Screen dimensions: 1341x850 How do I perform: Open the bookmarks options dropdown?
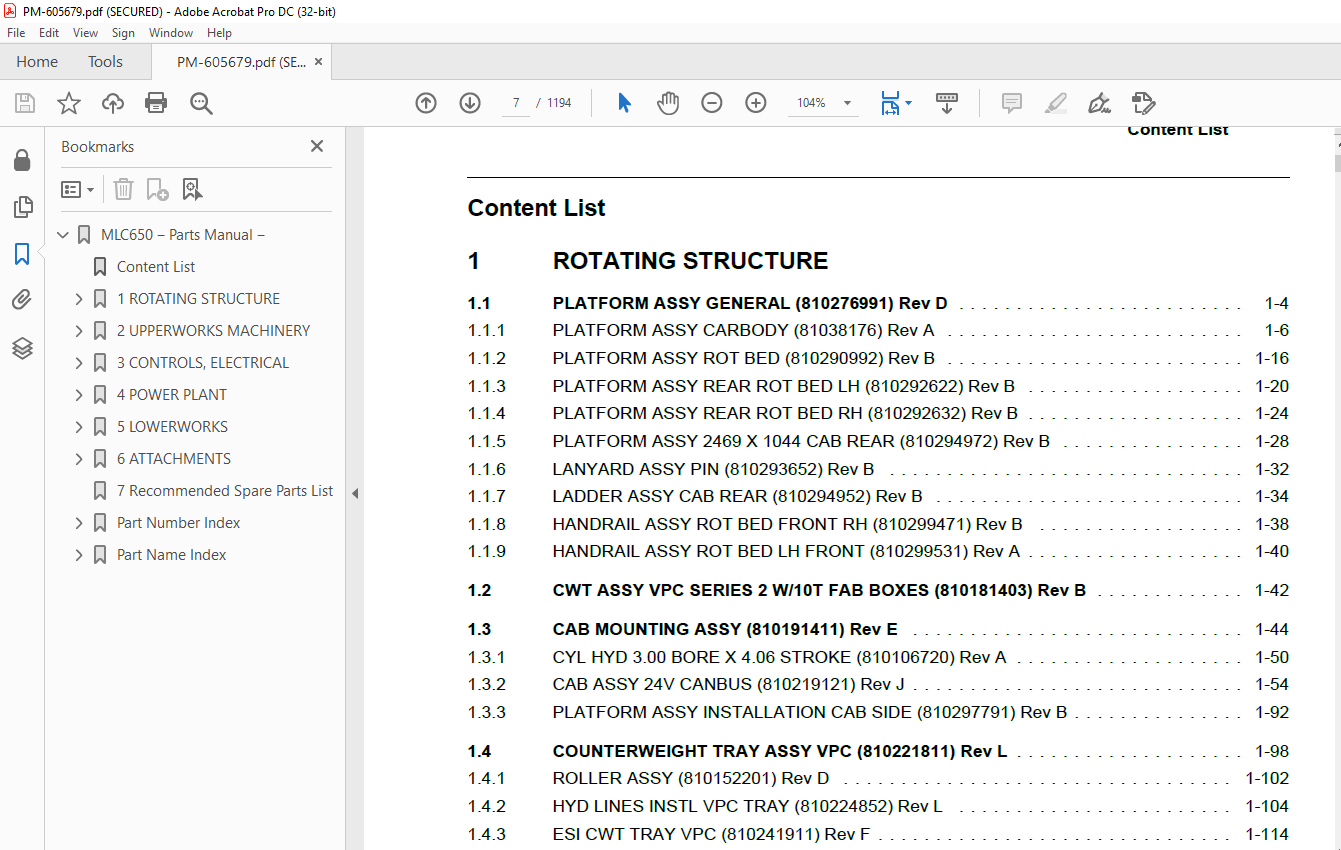77,189
